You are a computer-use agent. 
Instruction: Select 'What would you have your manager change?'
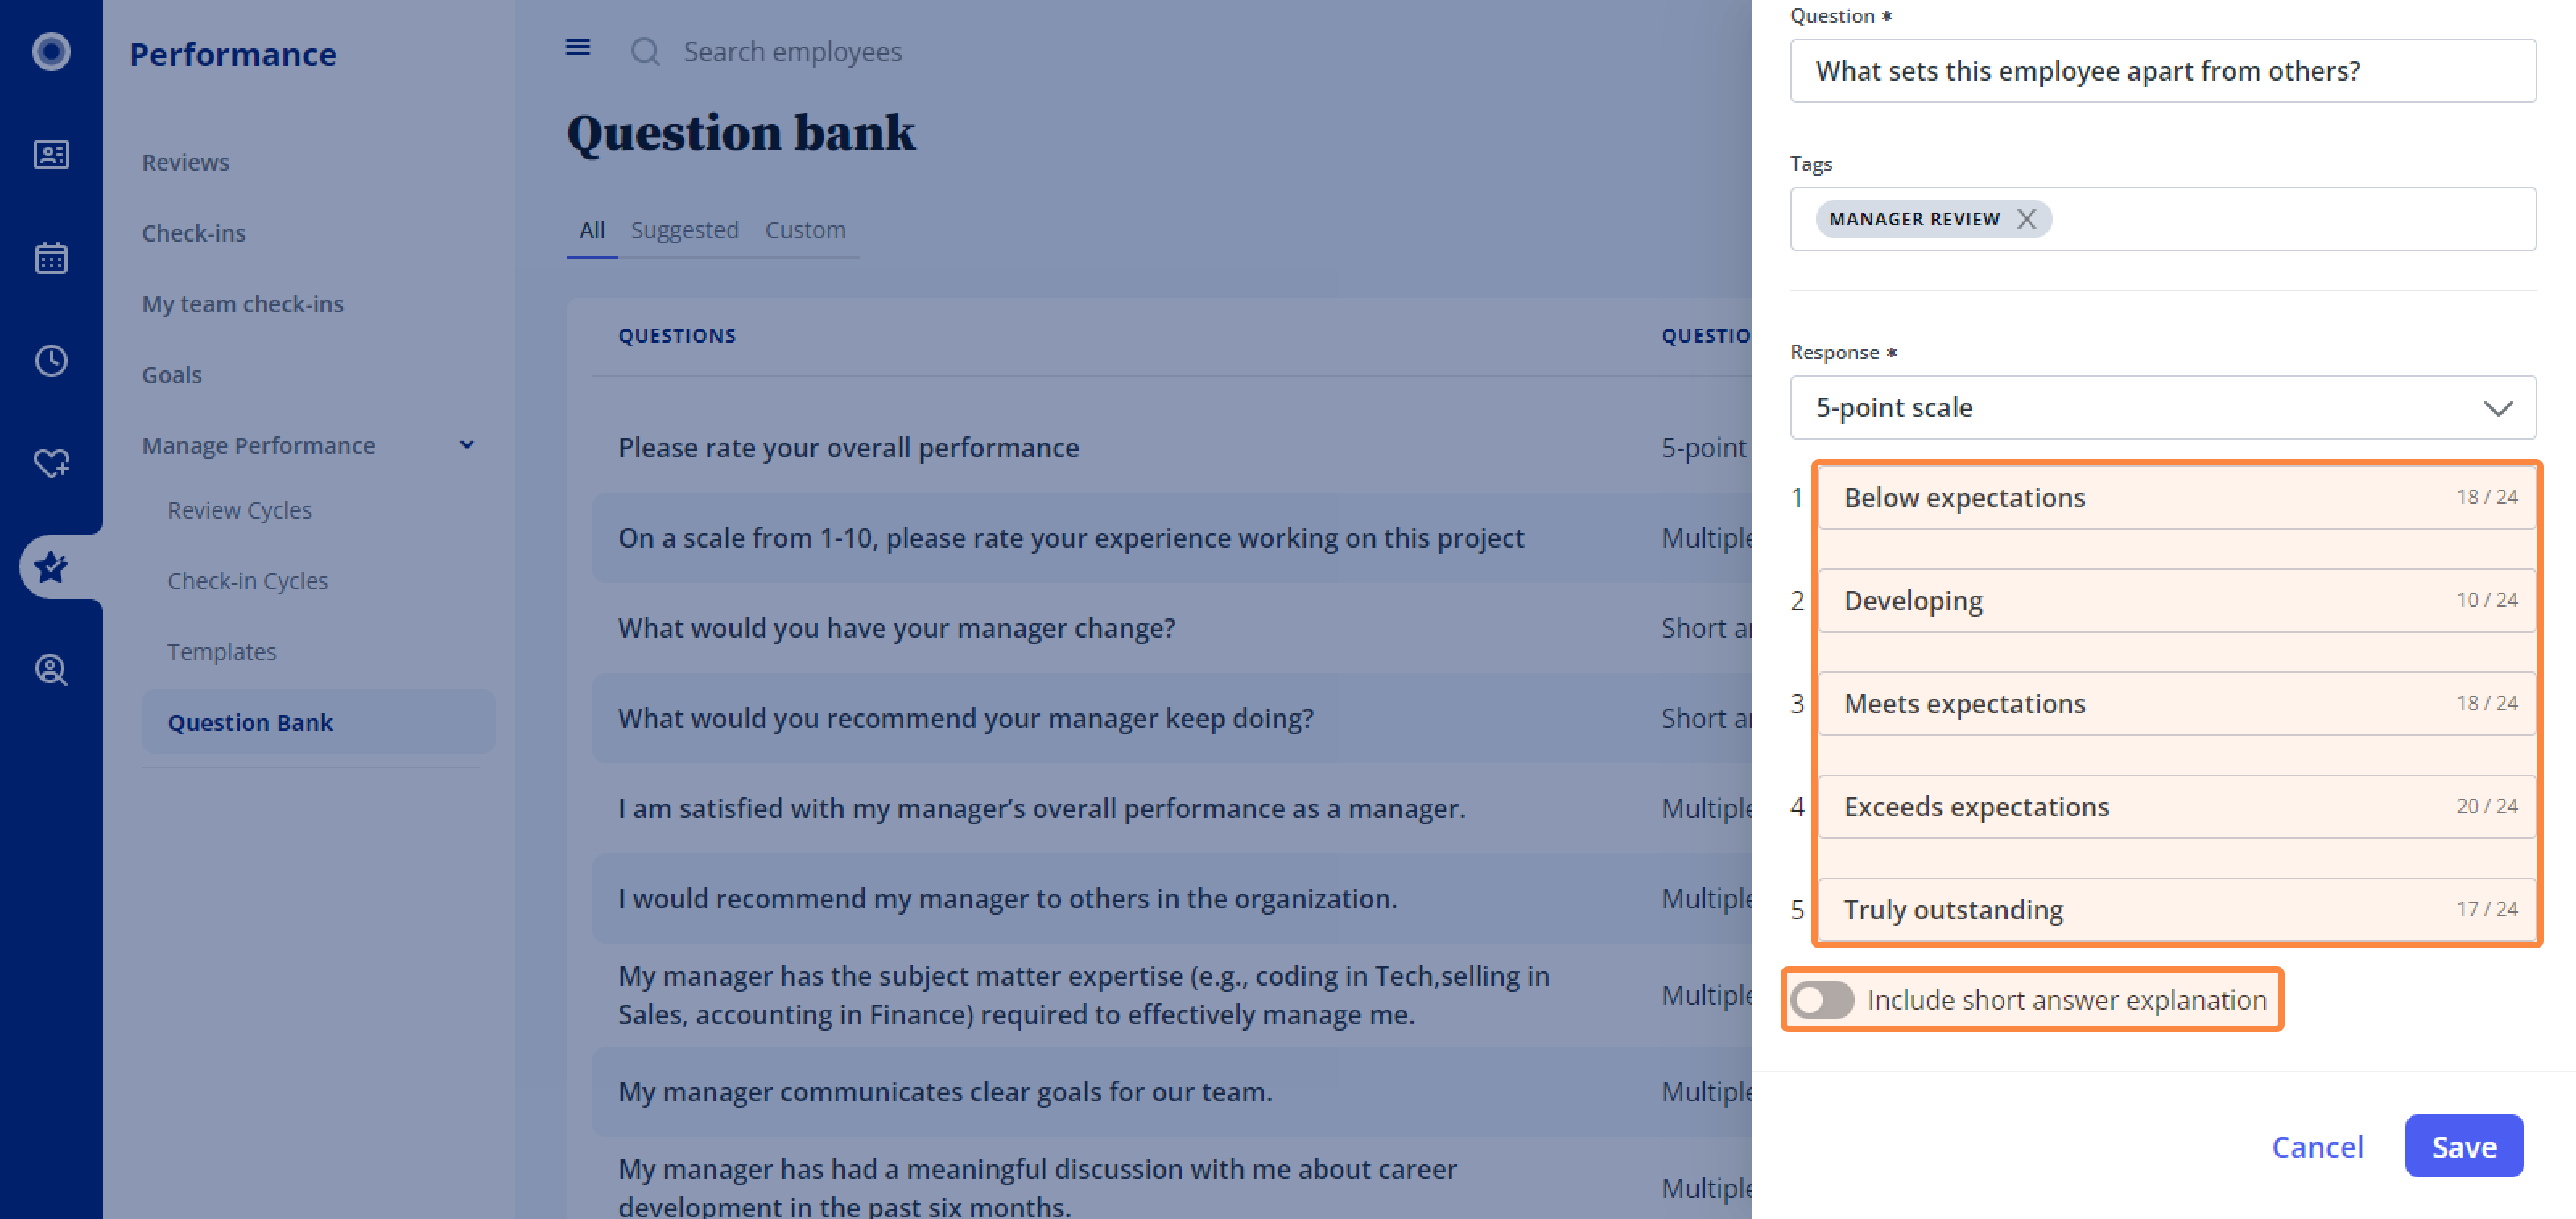pyautogui.click(x=896, y=628)
